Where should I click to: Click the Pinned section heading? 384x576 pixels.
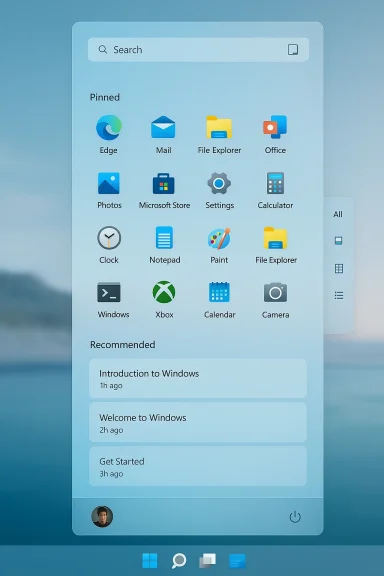pyautogui.click(x=105, y=97)
